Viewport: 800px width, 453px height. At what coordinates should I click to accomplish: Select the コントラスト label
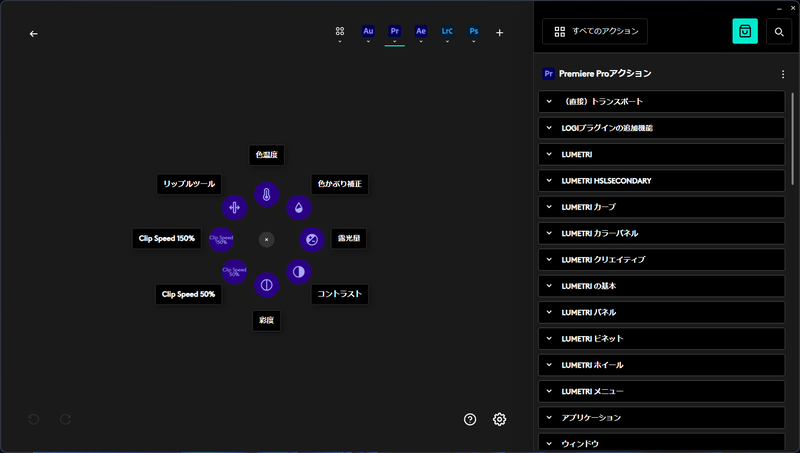[x=340, y=294]
